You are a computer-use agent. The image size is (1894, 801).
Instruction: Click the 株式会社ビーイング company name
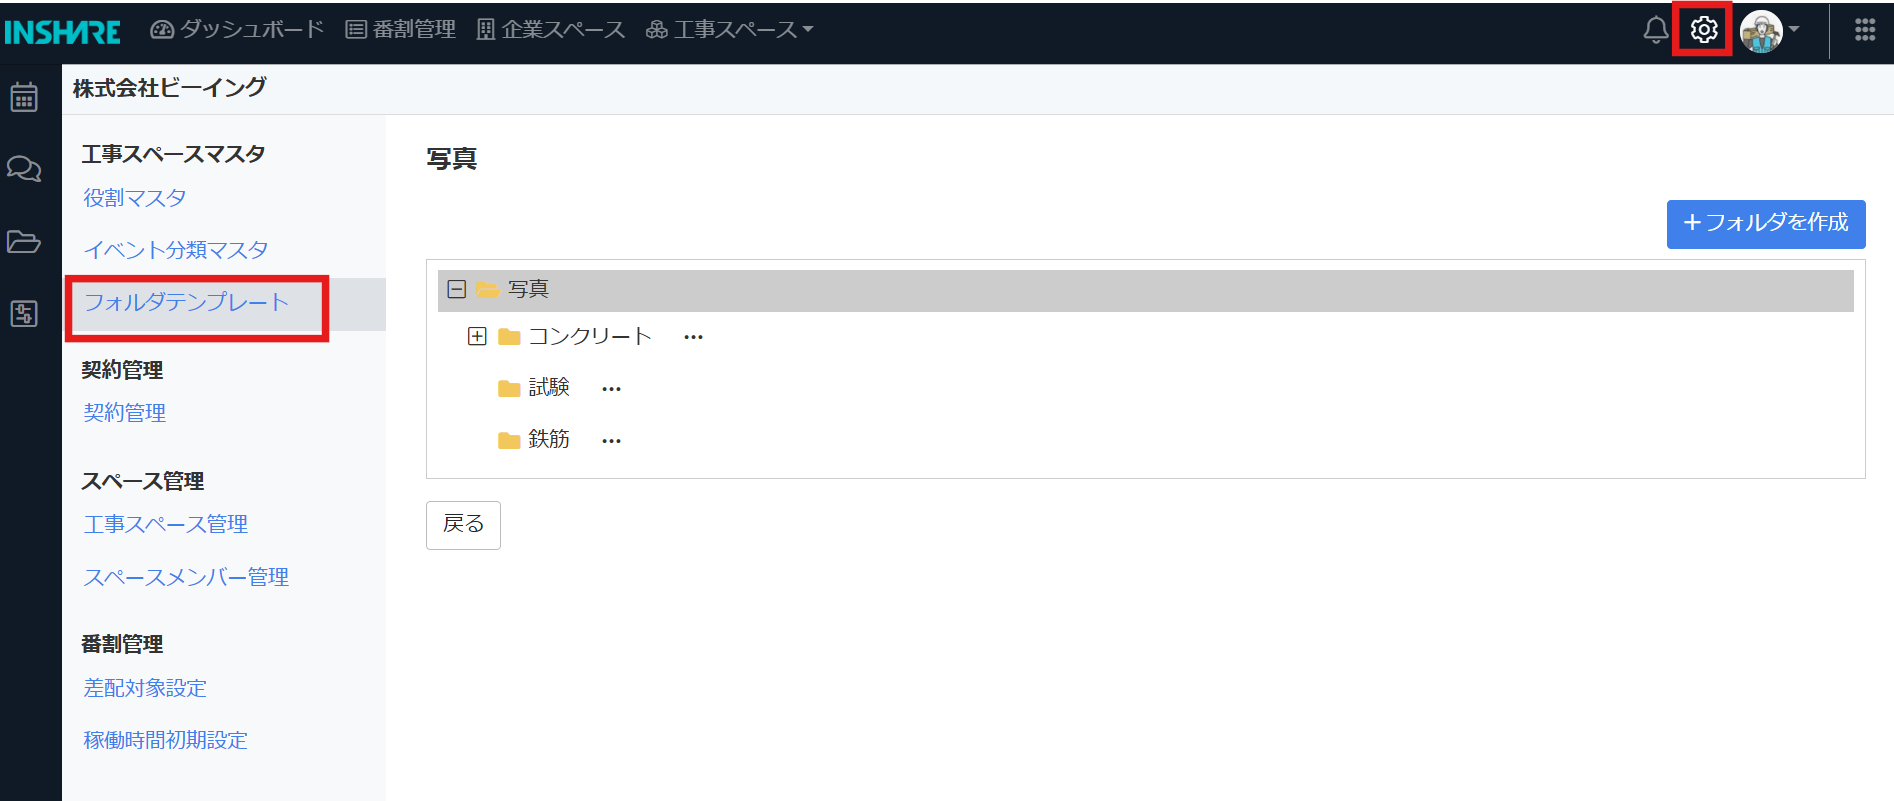[169, 88]
